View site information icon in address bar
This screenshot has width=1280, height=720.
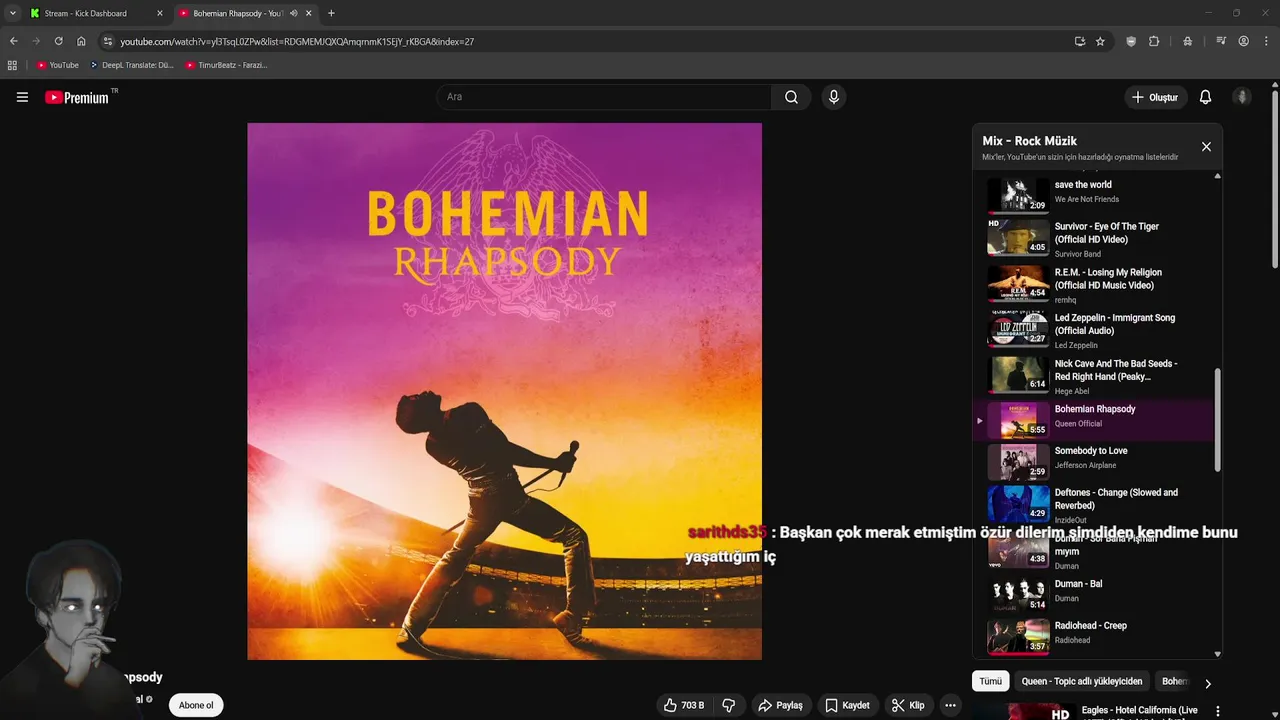[108, 41]
